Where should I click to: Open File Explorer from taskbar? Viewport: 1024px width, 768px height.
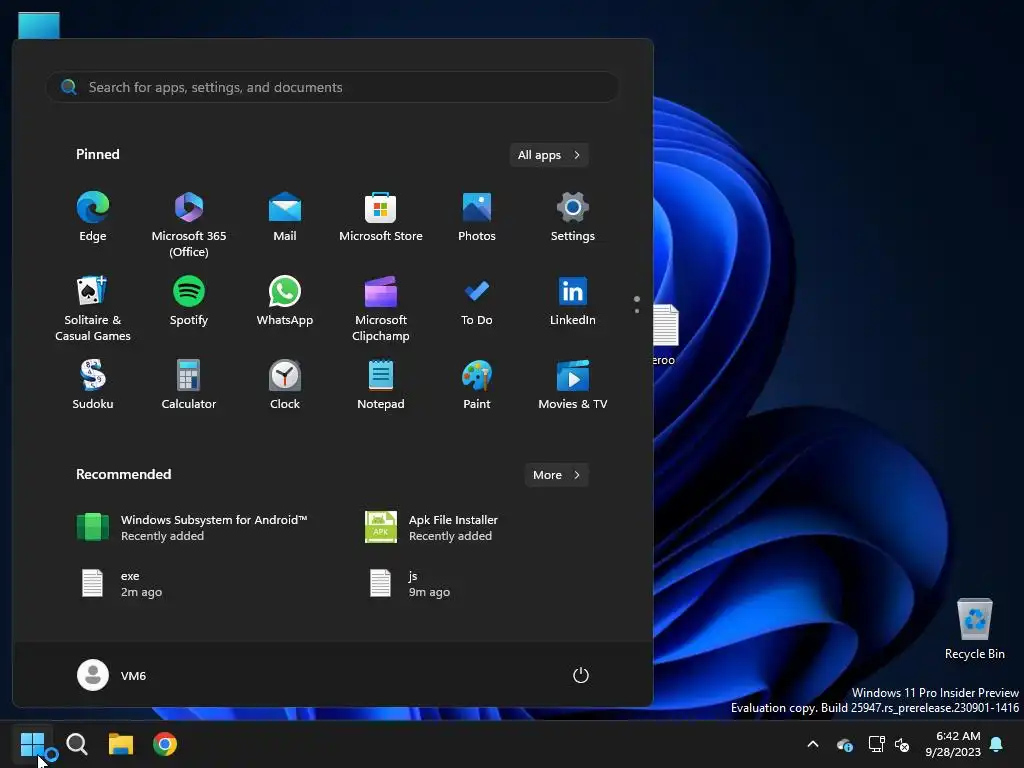[x=121, y=744]
